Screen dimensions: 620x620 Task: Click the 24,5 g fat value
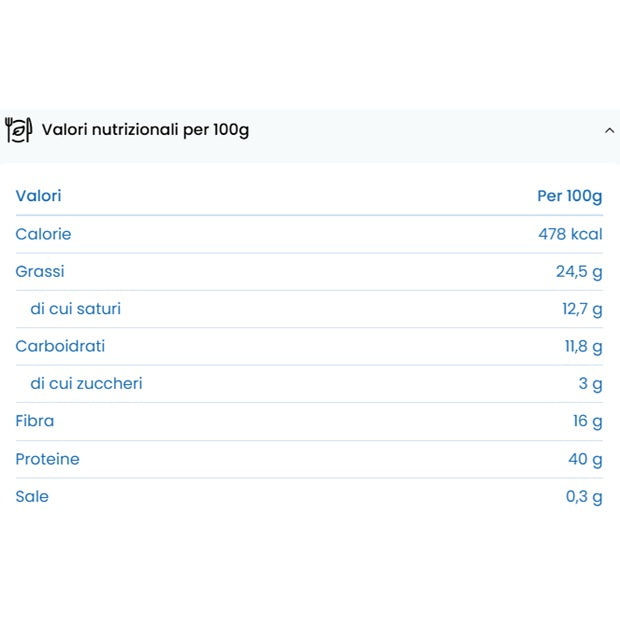(x=579, y=271)
